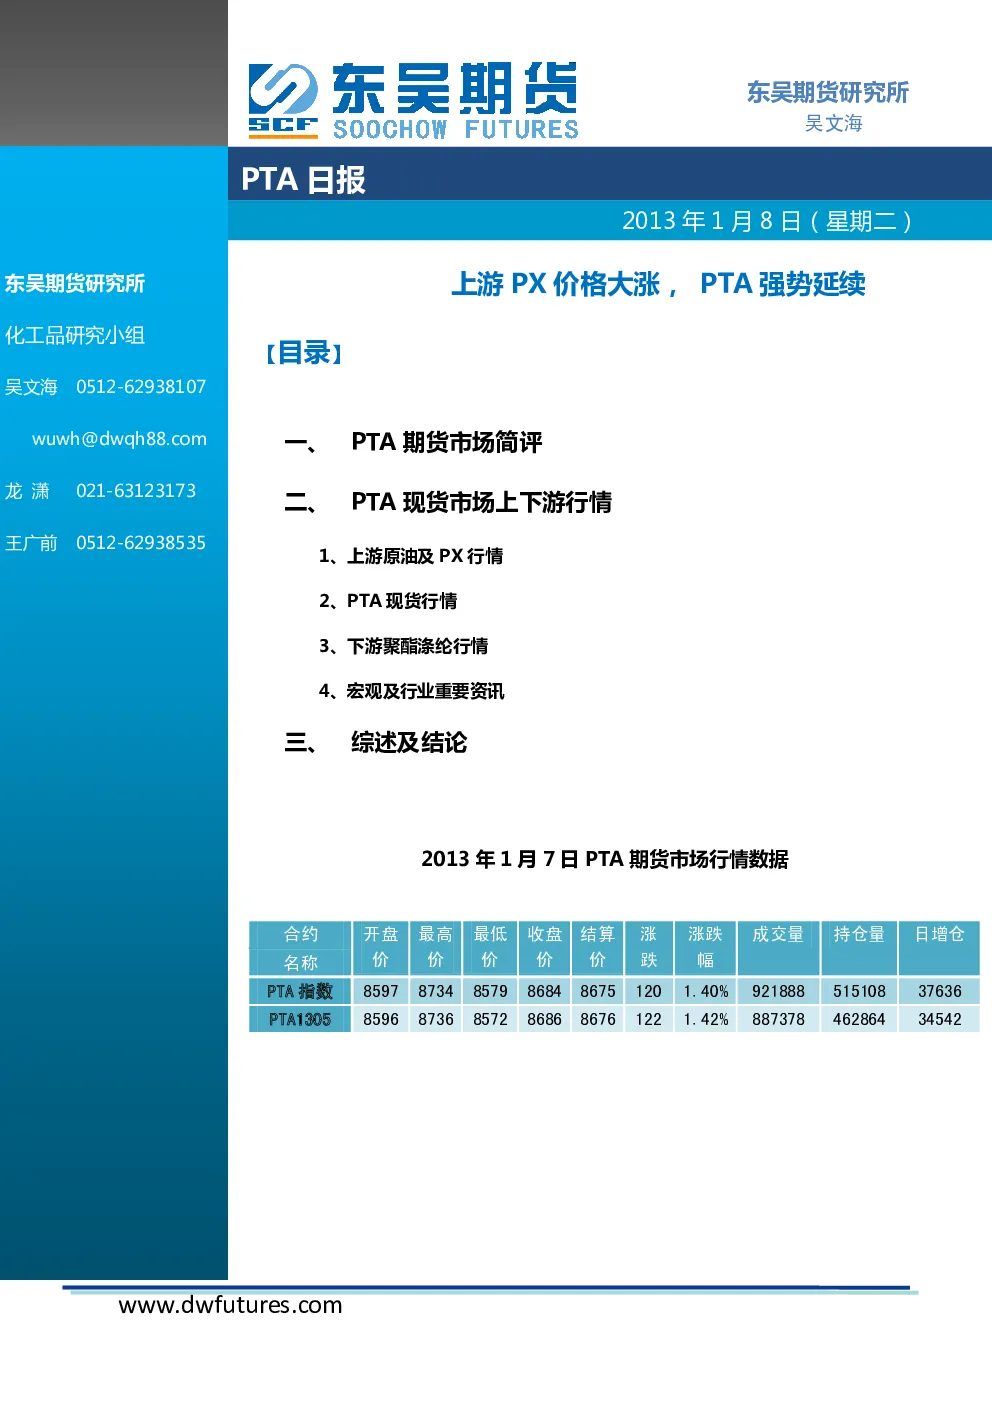Select entry '三、 综述及结论'
The height and width of the screenshot is (1403, 992).
(376, 742)
